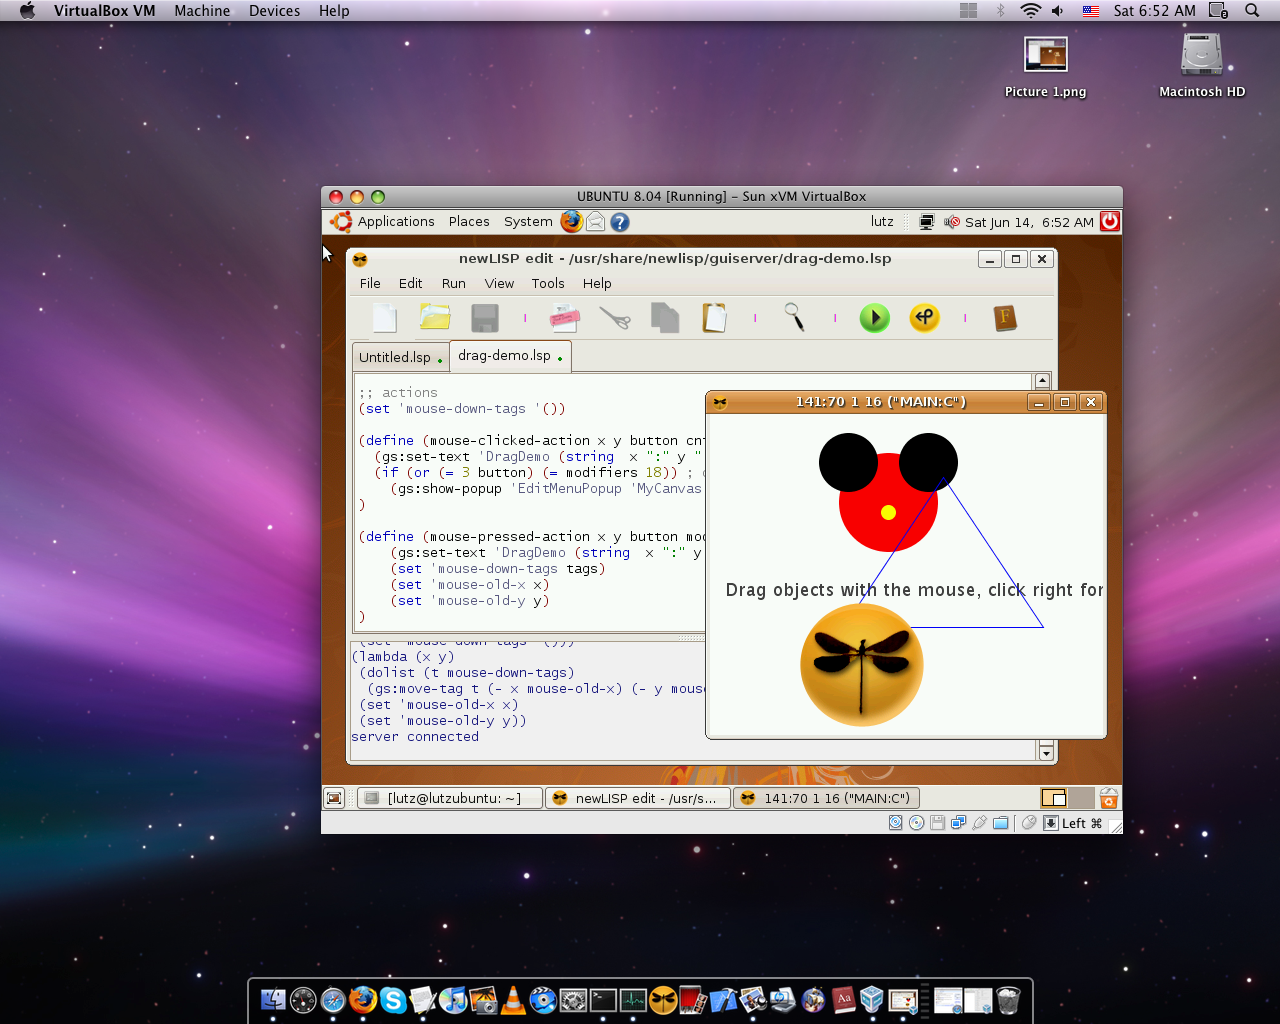
Task: Click the VirtualBox CD/DVD status icon
Action: coord(916,823)
